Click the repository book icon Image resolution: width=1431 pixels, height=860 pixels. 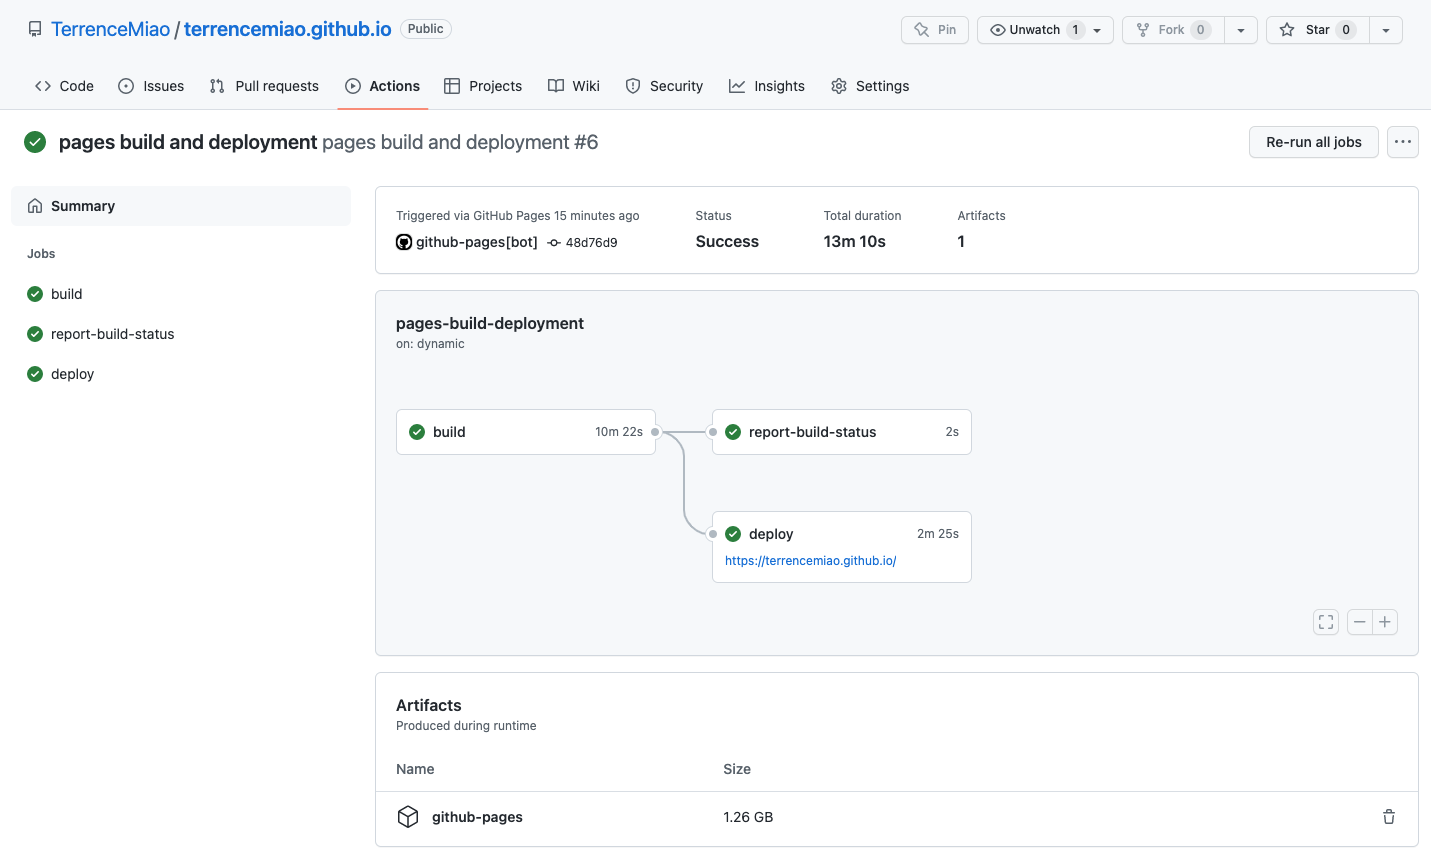pyautogui.click(x=34, y=28)
